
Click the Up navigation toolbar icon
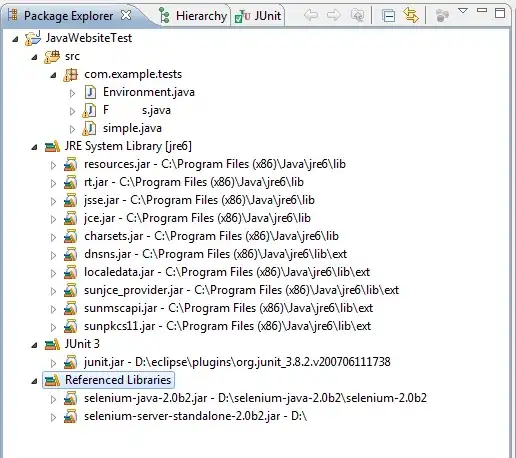357,15
